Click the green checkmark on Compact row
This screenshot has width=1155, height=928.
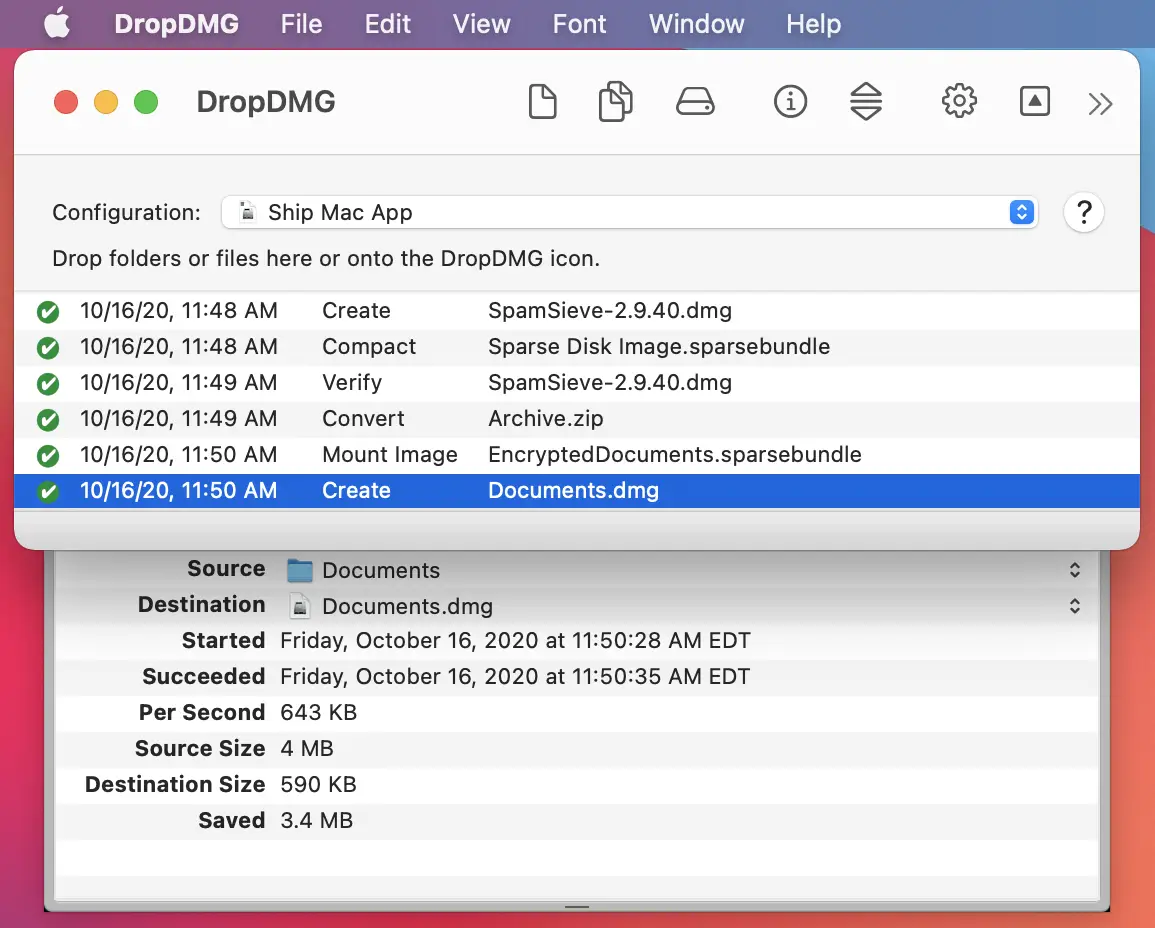(x=48, y=348)
